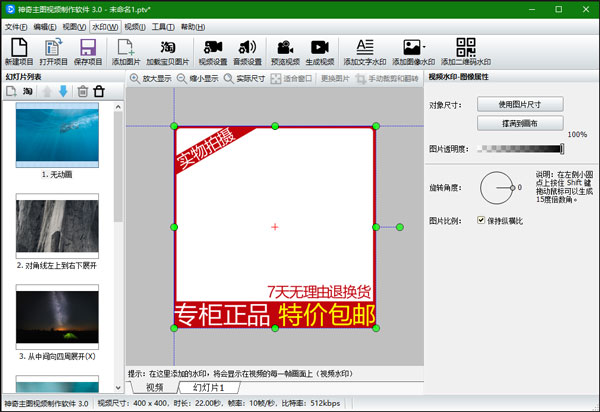Expand the 添加图像水印 dropdown arrow
Screen dimensions: 600x412
tap(425, 47)
